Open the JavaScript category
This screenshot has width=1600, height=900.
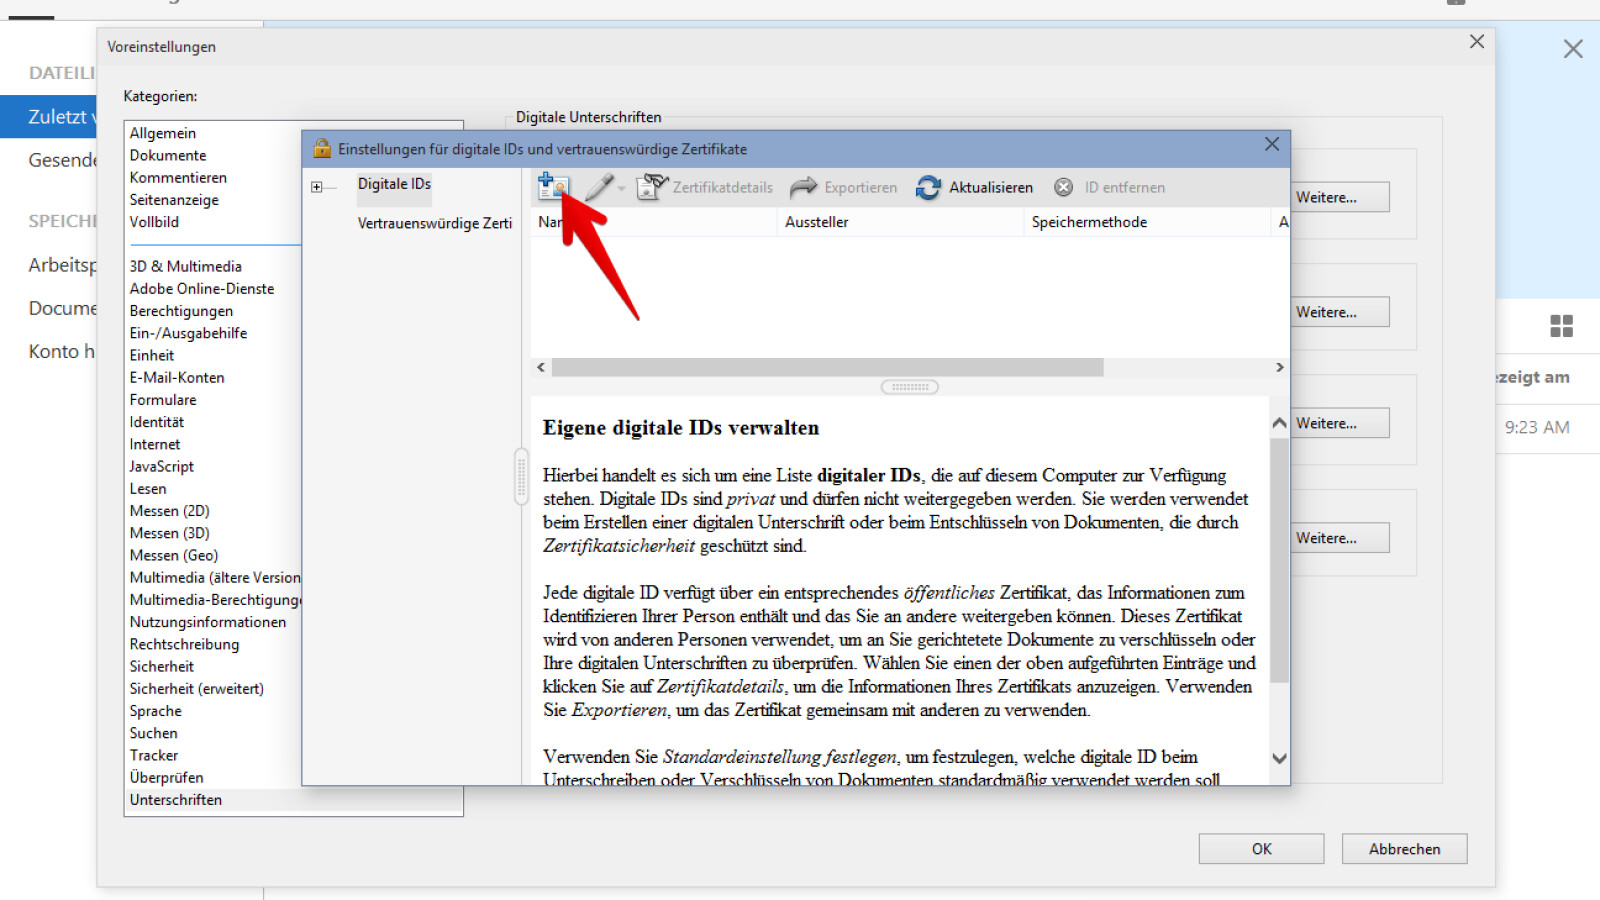tap(161, 466)
